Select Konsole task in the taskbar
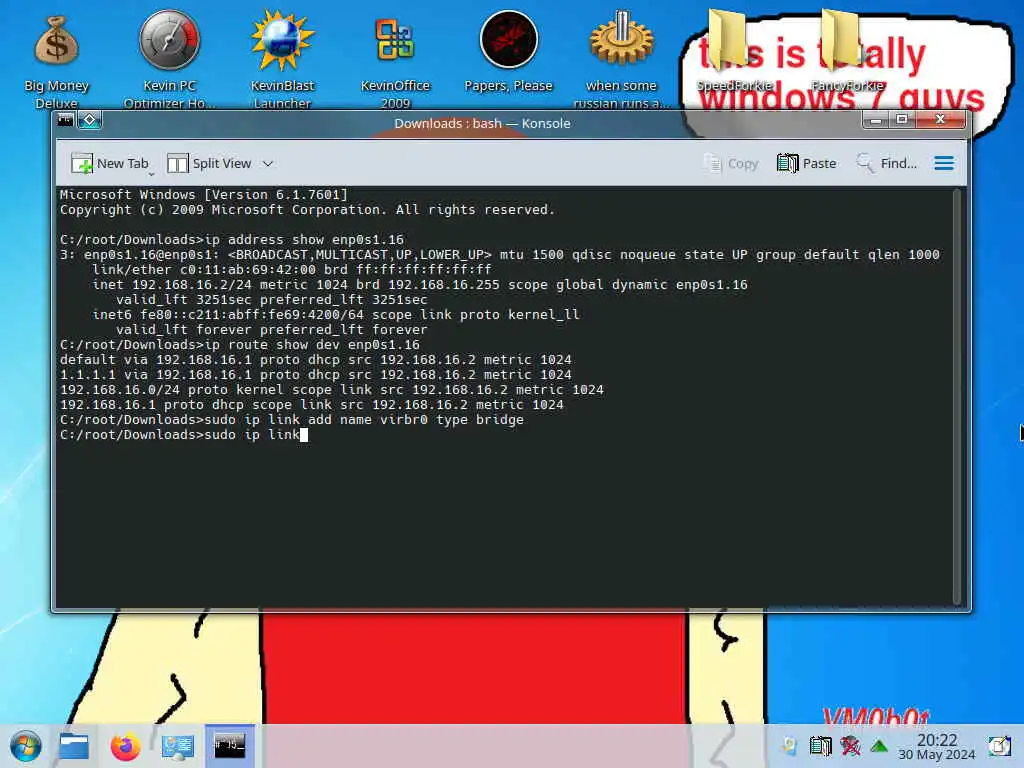 230,746
